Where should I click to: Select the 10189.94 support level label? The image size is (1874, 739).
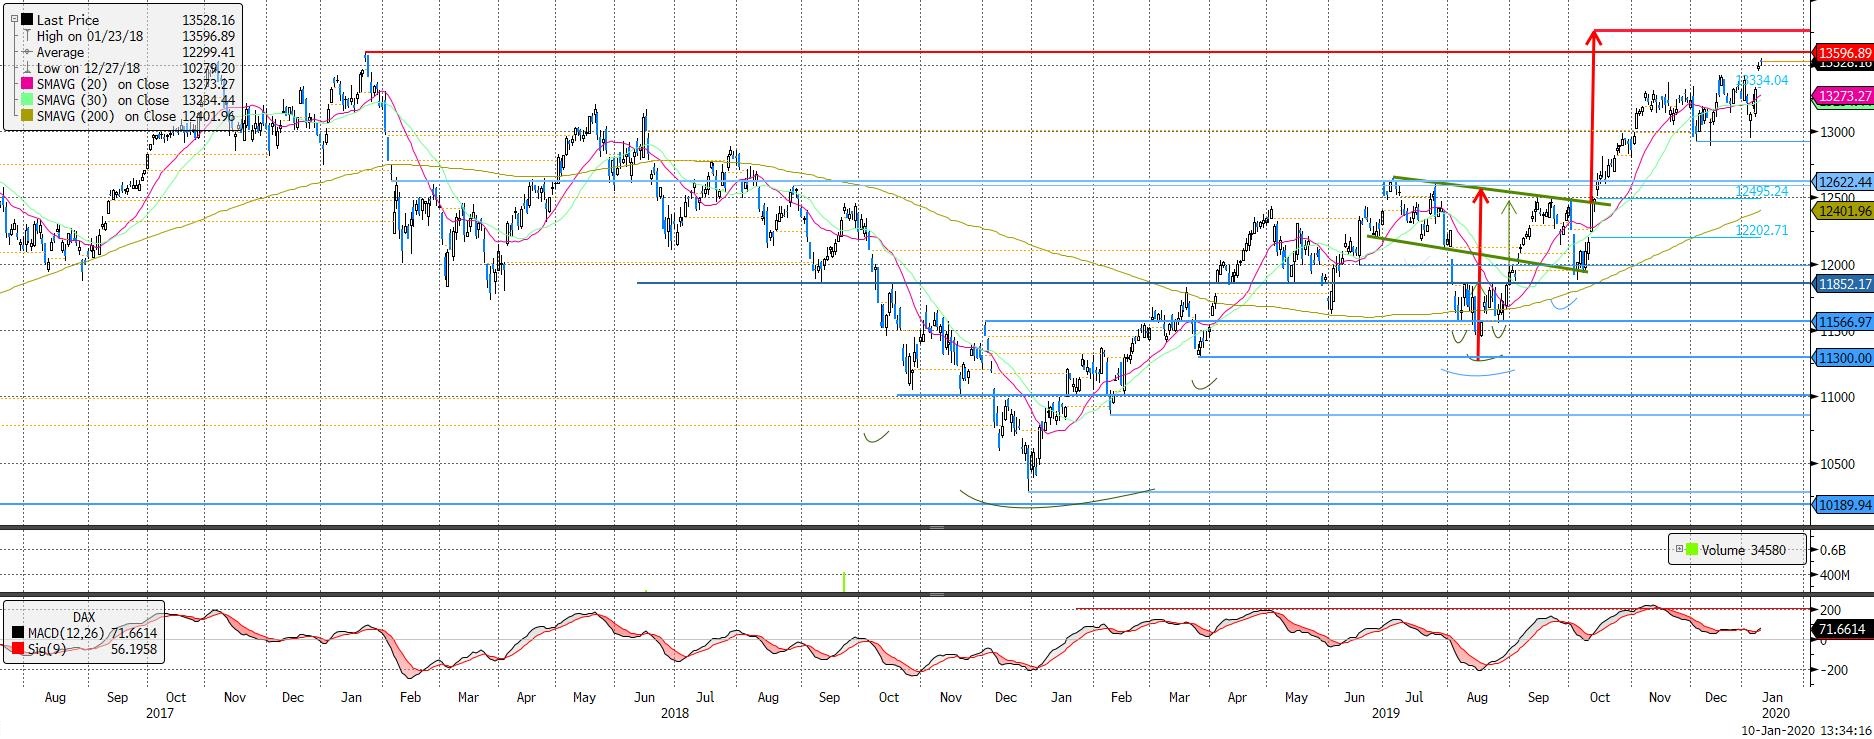point(1843,505)
